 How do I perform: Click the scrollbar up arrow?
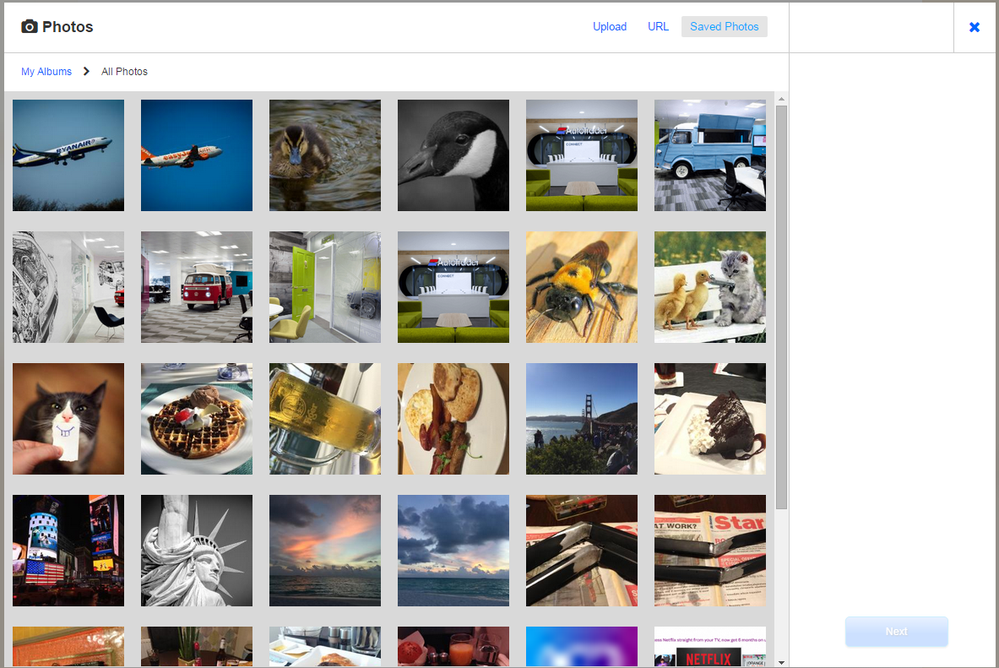pos(781,99)
